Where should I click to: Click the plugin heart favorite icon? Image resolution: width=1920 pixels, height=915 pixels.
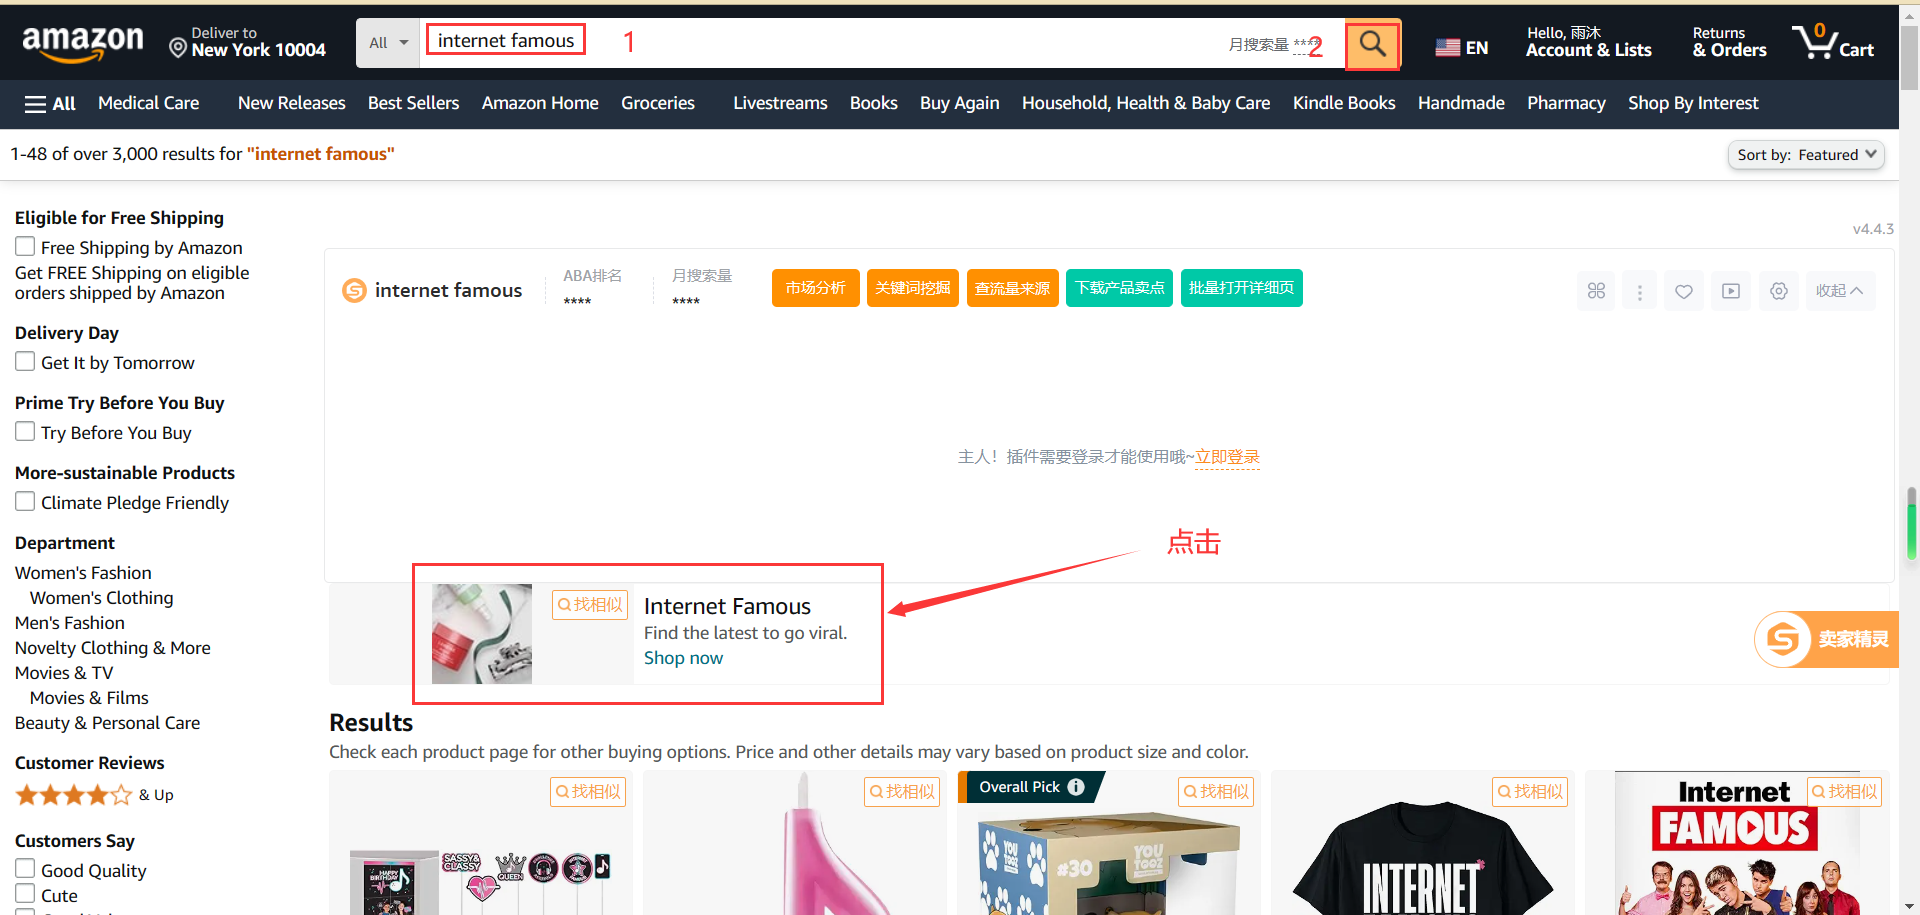[x=1684, y=291]
